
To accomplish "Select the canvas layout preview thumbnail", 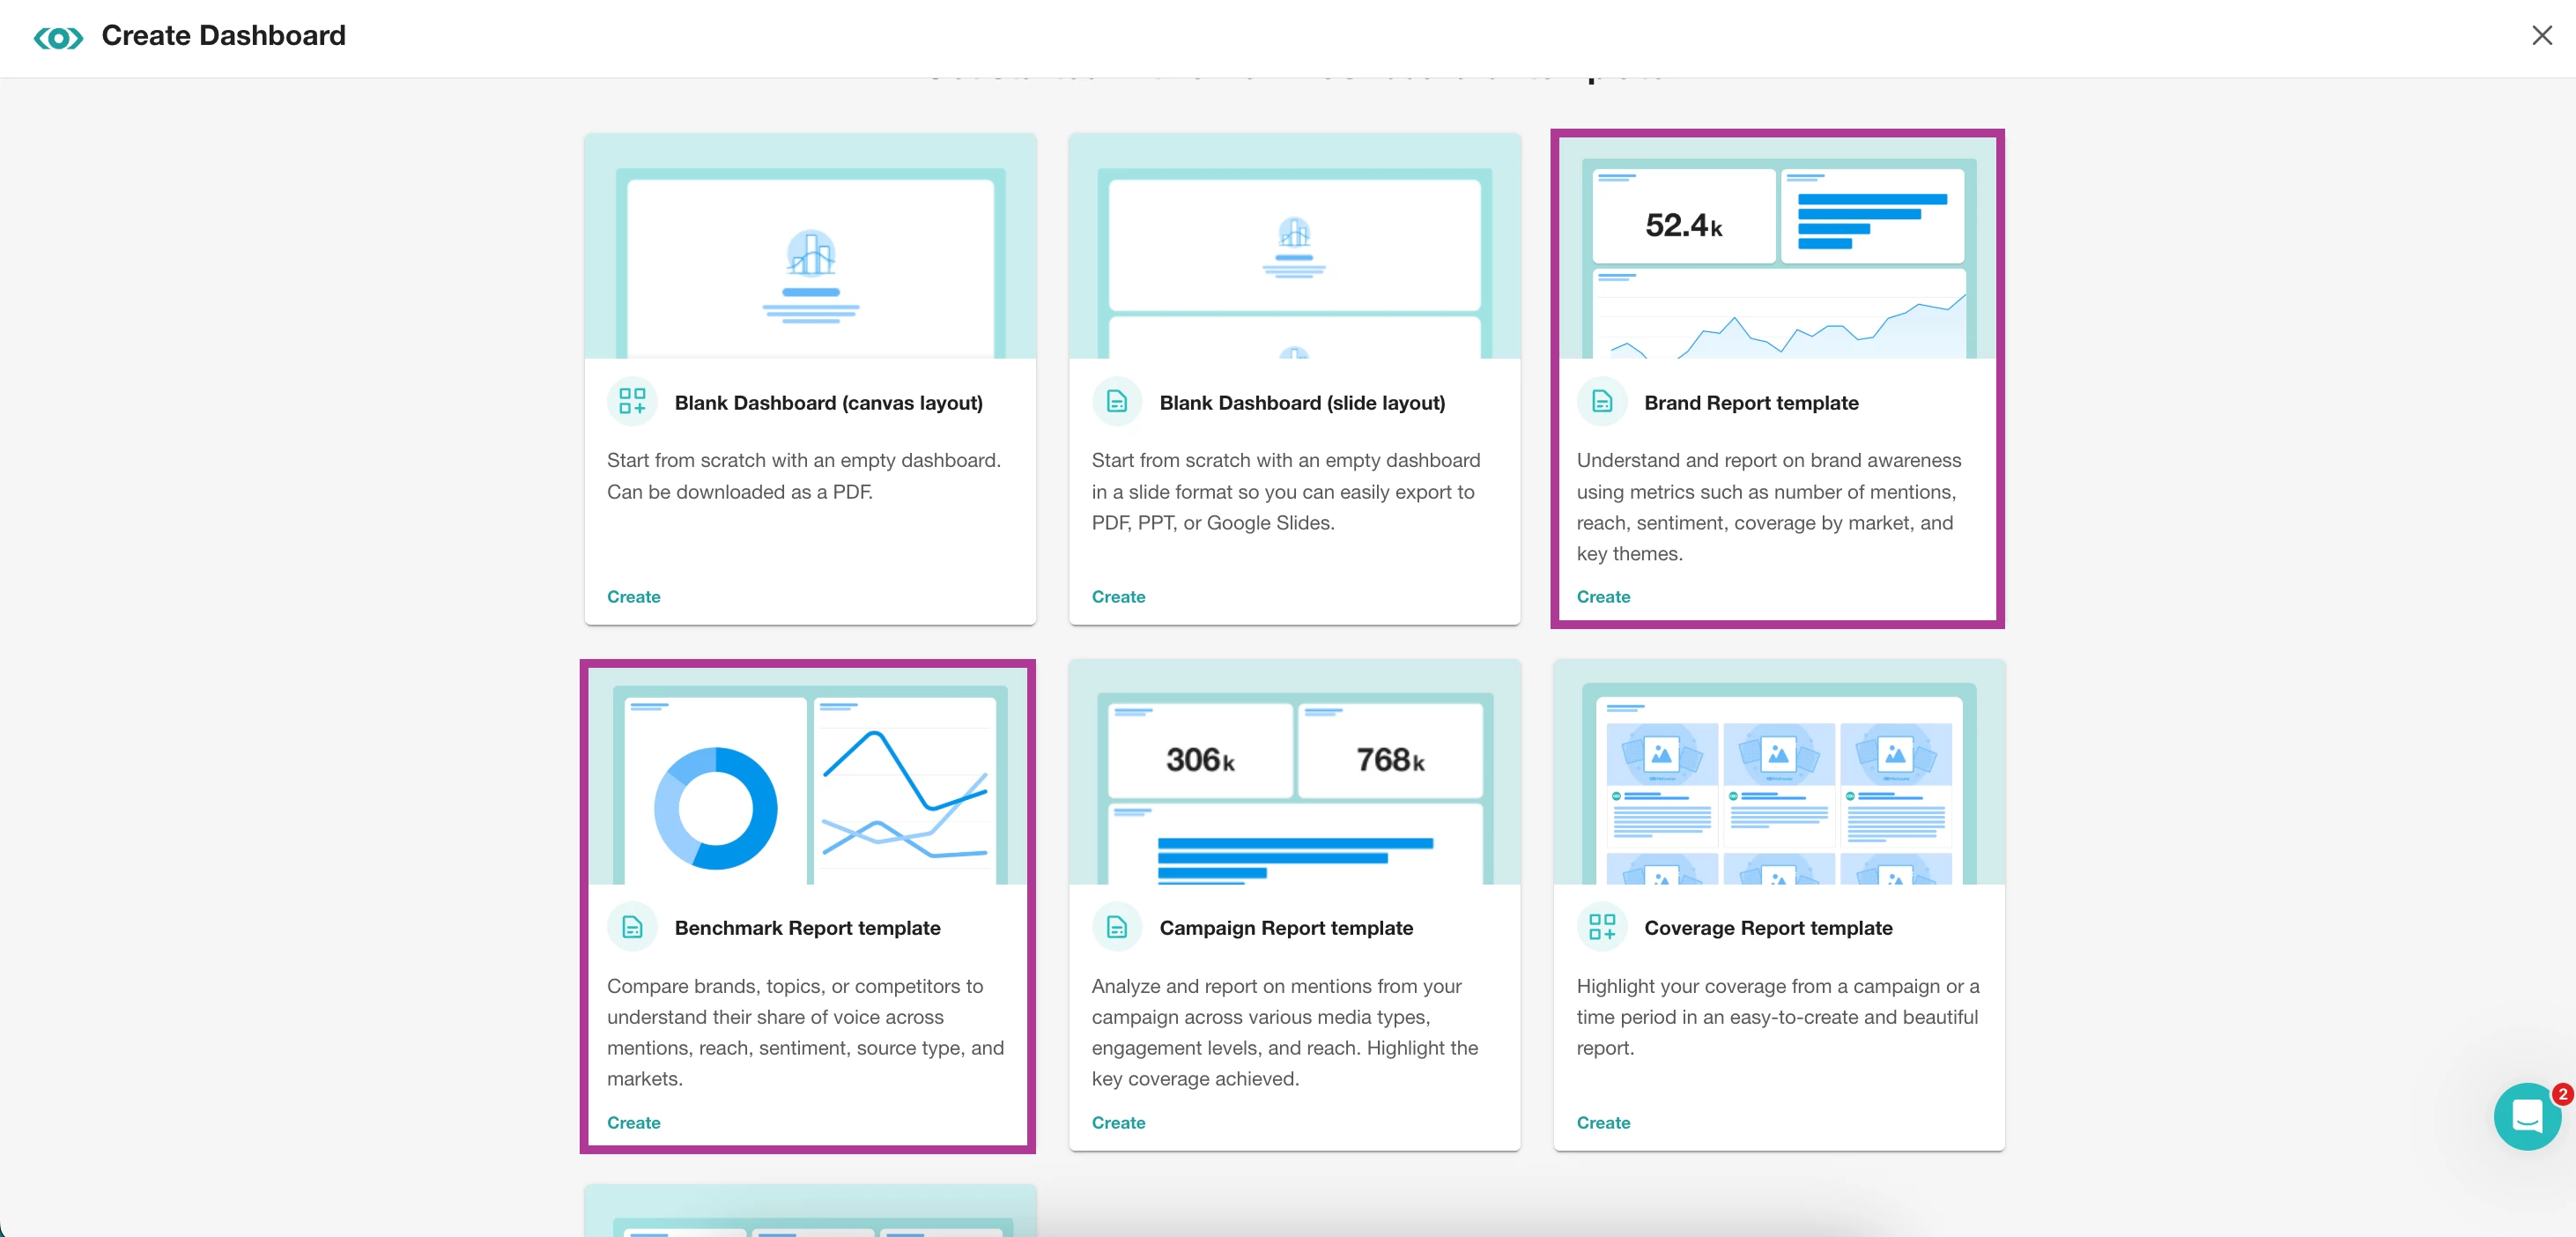I will [x=810, y=246].
